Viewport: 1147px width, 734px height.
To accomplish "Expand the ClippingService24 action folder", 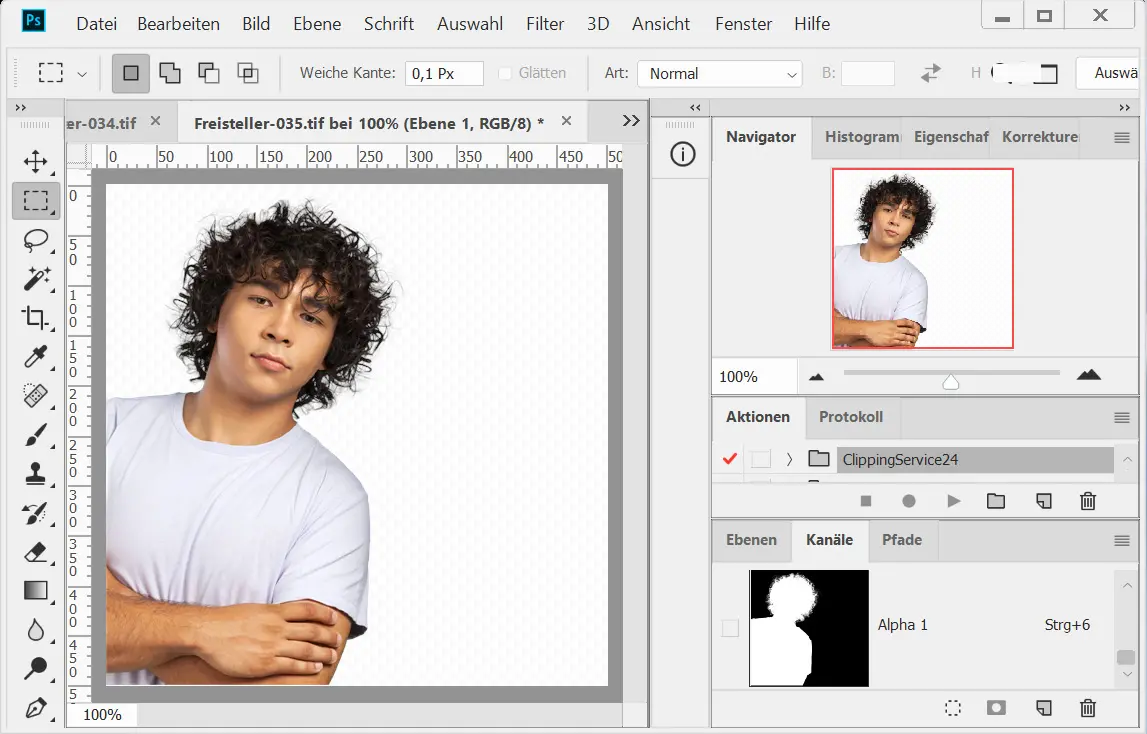I will click(790, 459).
